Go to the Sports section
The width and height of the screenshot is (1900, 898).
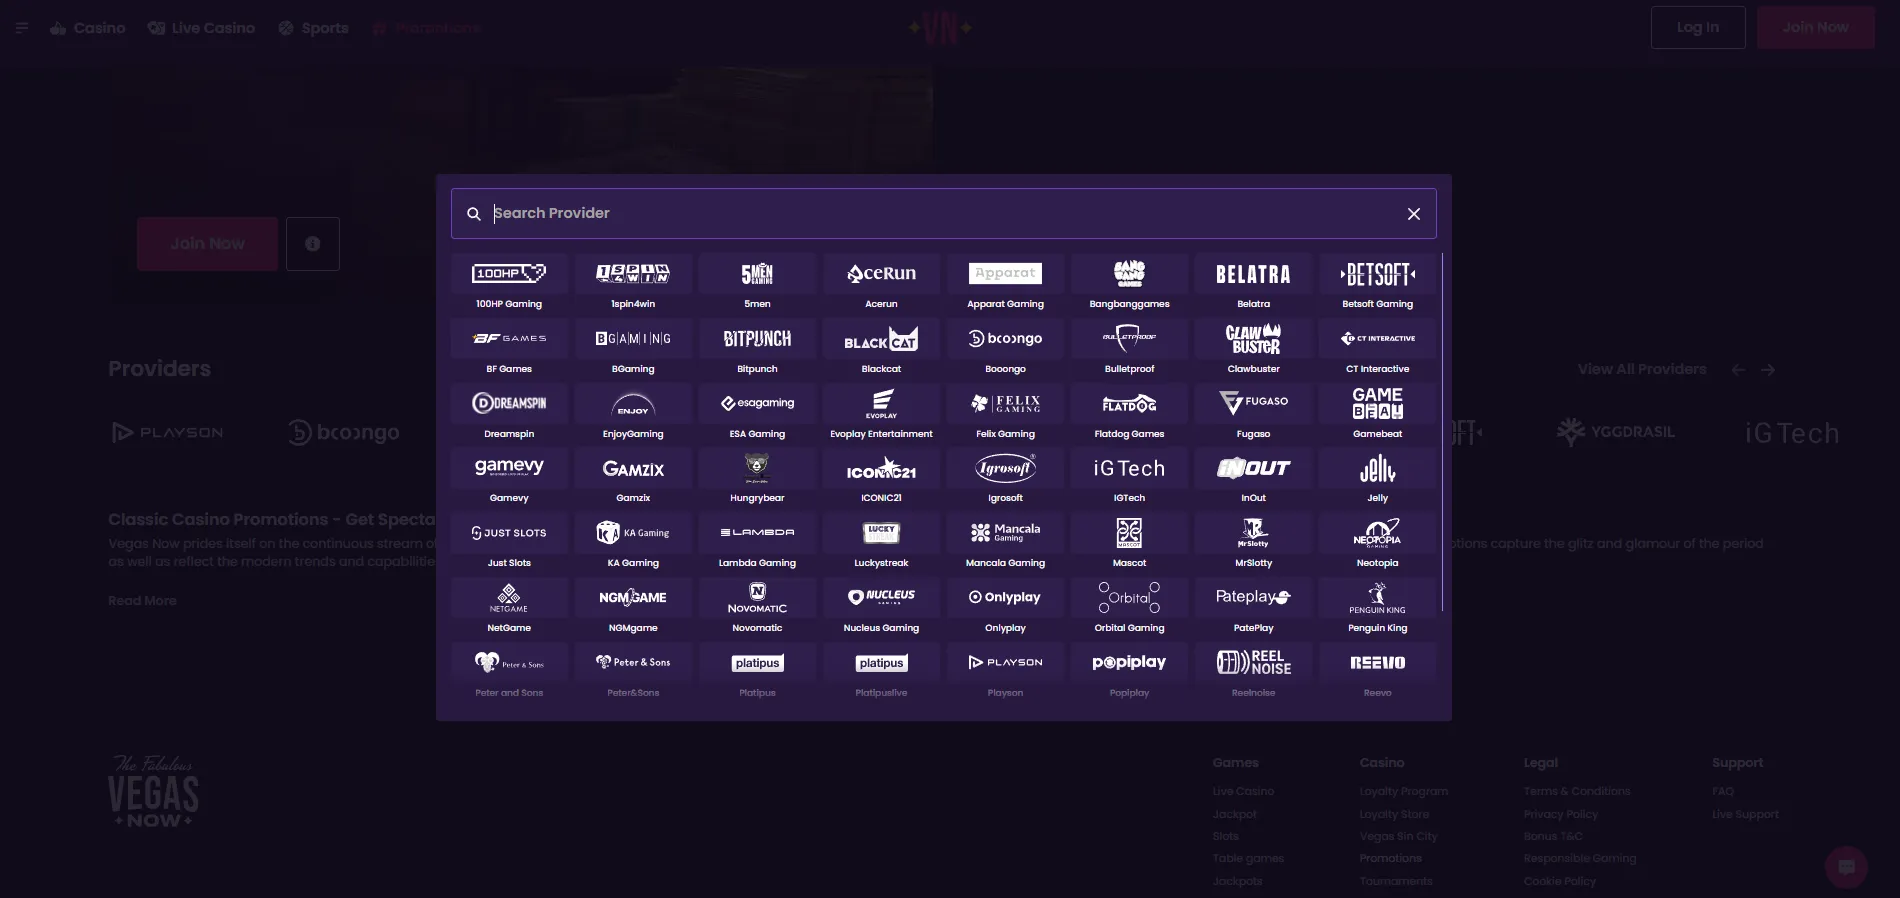[313, 28]
